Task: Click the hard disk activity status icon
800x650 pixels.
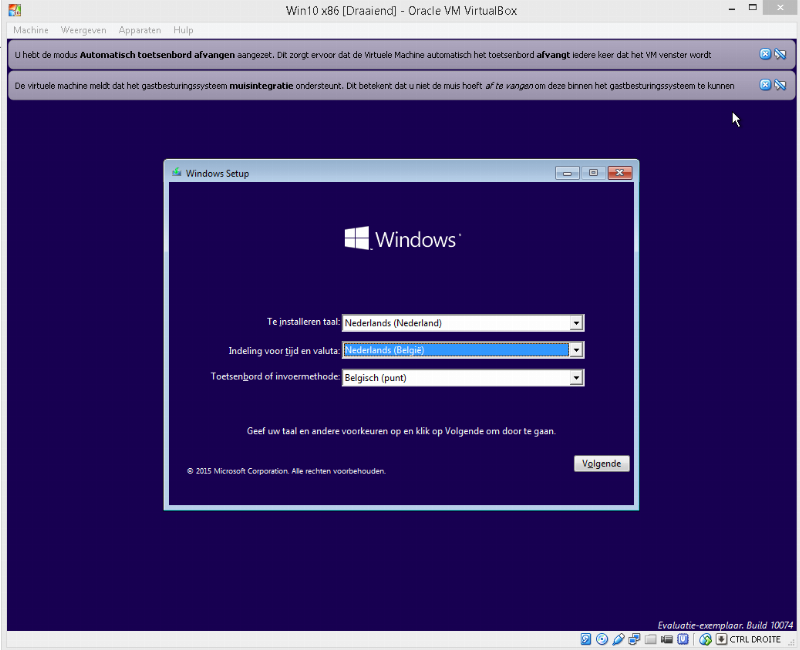Action: tap(586, 639)
